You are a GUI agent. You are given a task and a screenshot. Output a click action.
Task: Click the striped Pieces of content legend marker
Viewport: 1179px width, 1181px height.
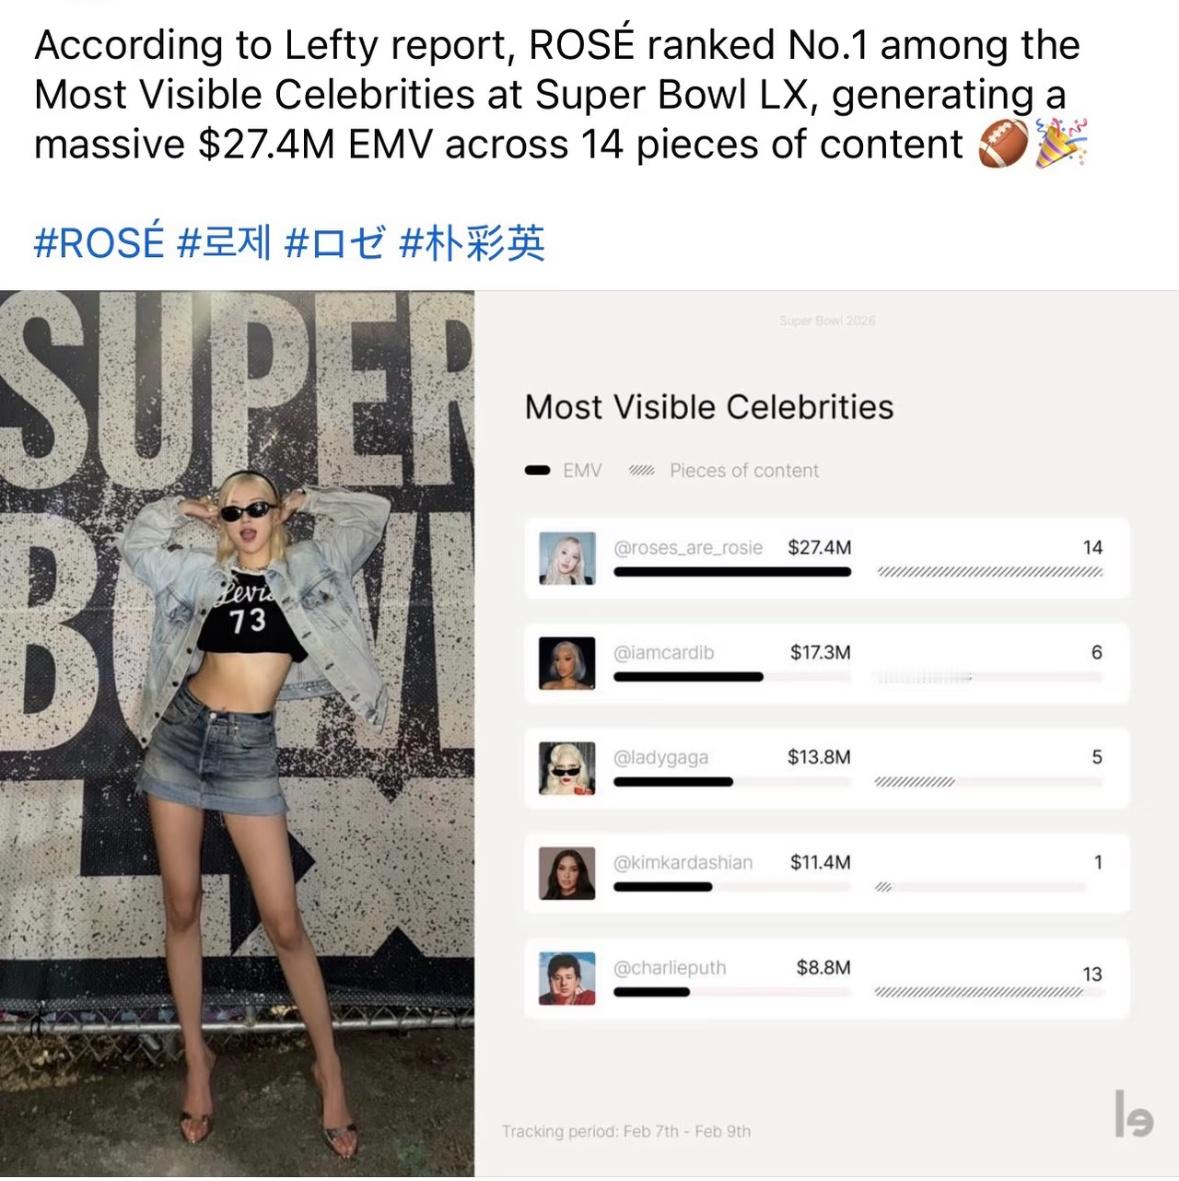[x=642, y=471]
